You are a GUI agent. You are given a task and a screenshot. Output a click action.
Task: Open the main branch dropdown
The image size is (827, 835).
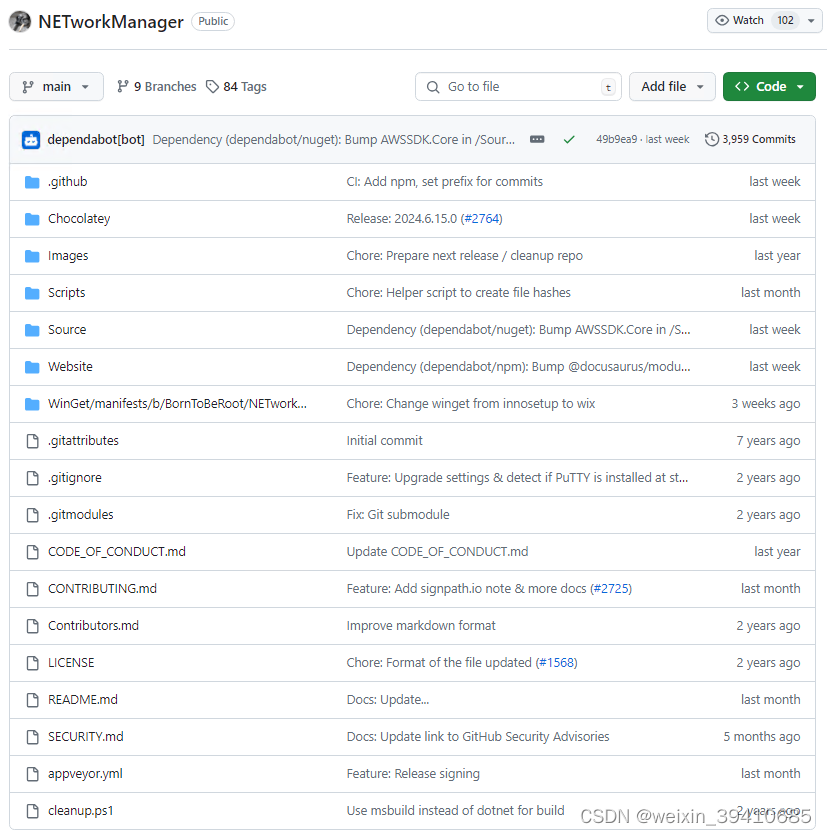[56, 87]
